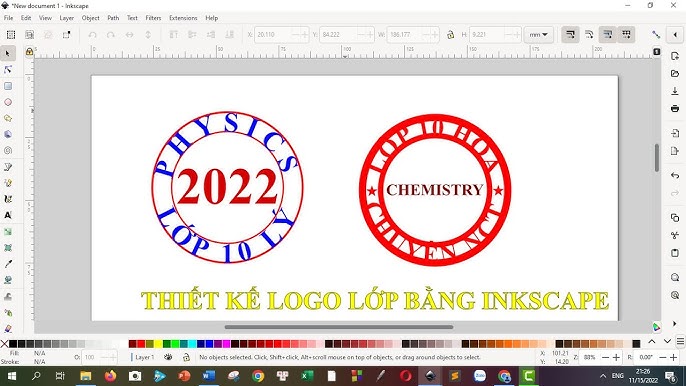The width and height of the screenshot is (686, 386).
Task: Toggle move gradients with object
Action: [x=608, y=35]
